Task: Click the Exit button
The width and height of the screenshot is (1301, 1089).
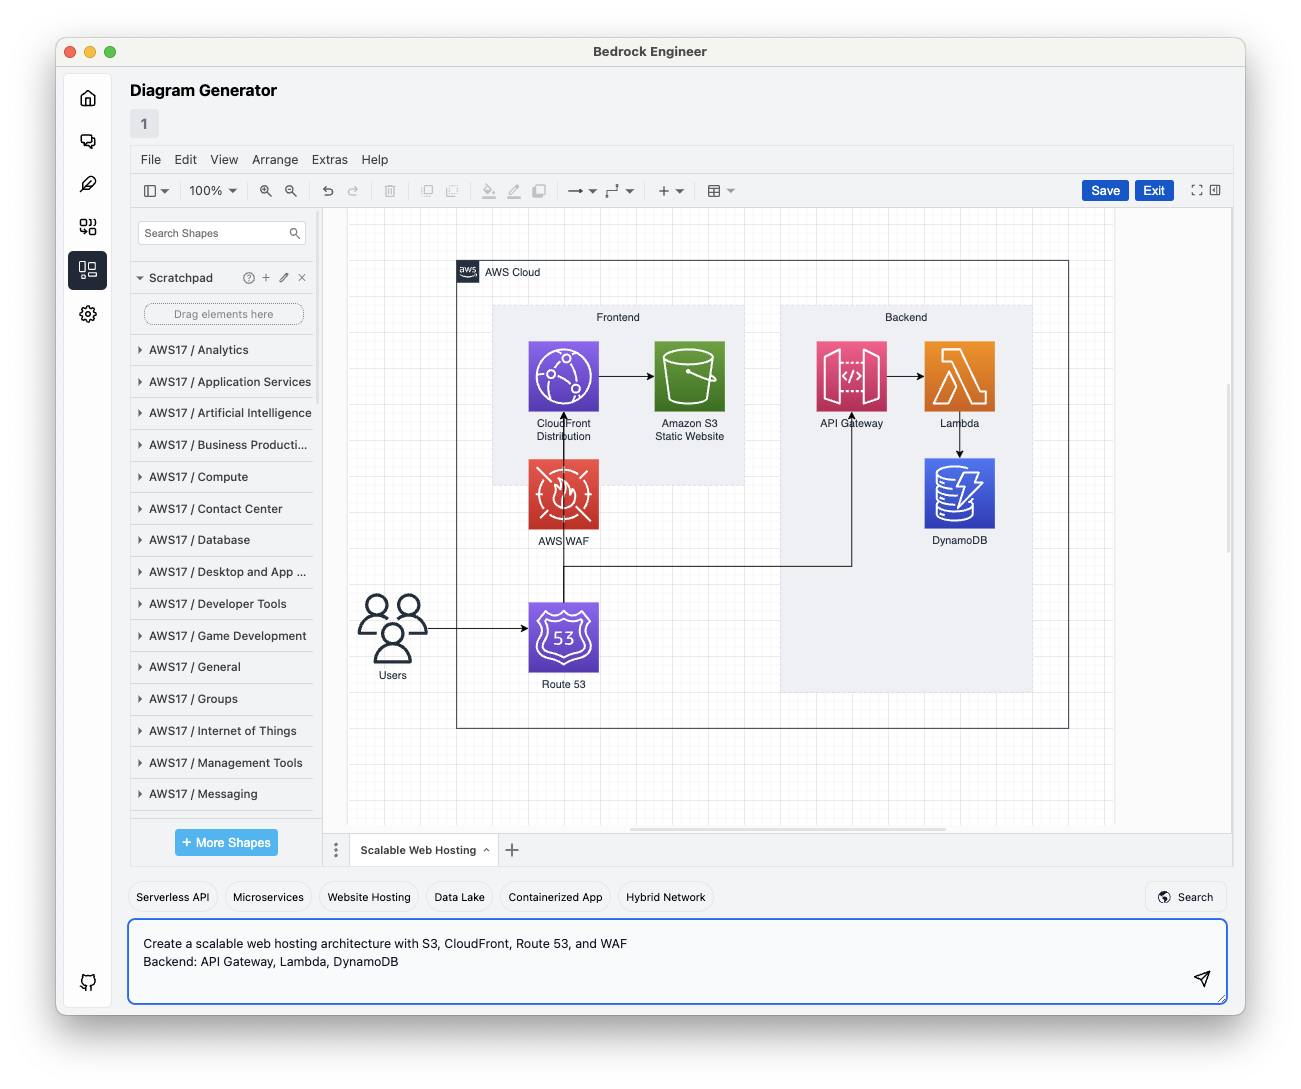Action: point(1154,191)
